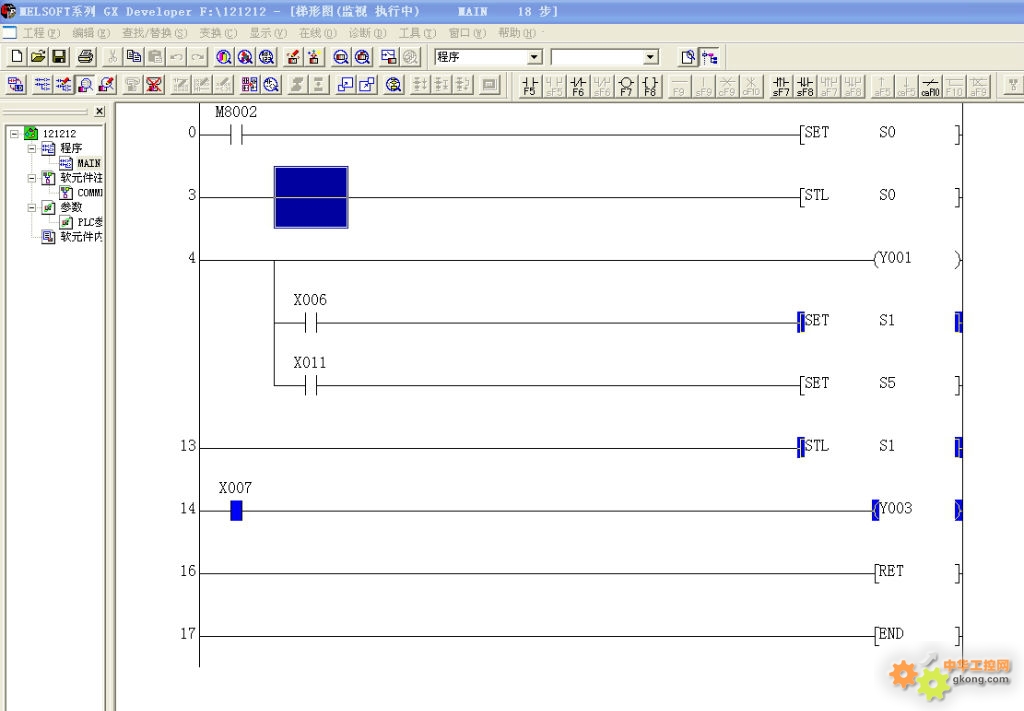Click the device batch monitor grid icon
Viewport: 1024px width, 711px height.
249,85
